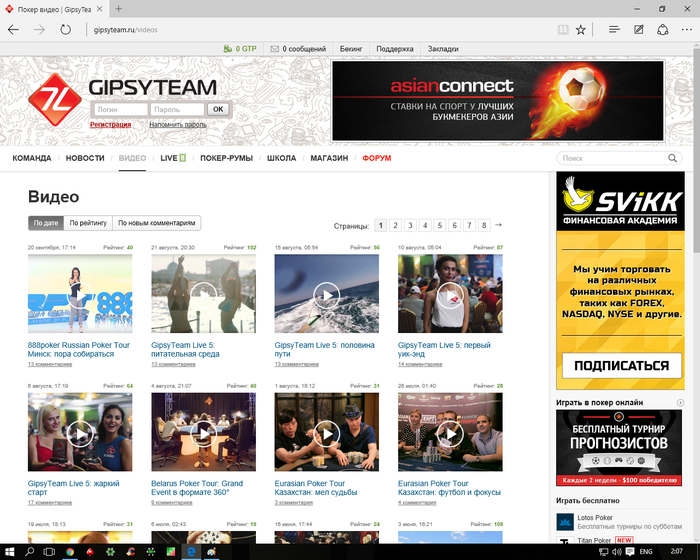Screen dimensions: 700x560
Task: Sort videos По новым комментариям
Action: coord(157,223)
